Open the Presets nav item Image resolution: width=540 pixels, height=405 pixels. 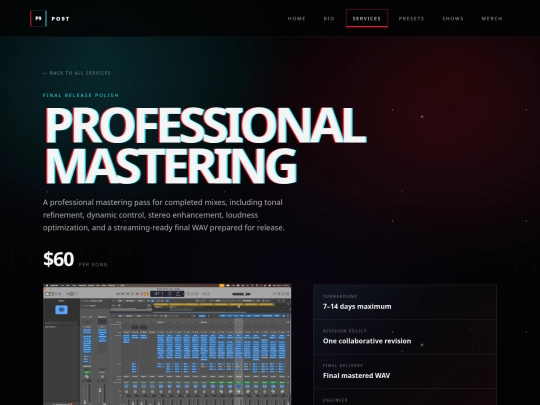(x=411, y=19)
